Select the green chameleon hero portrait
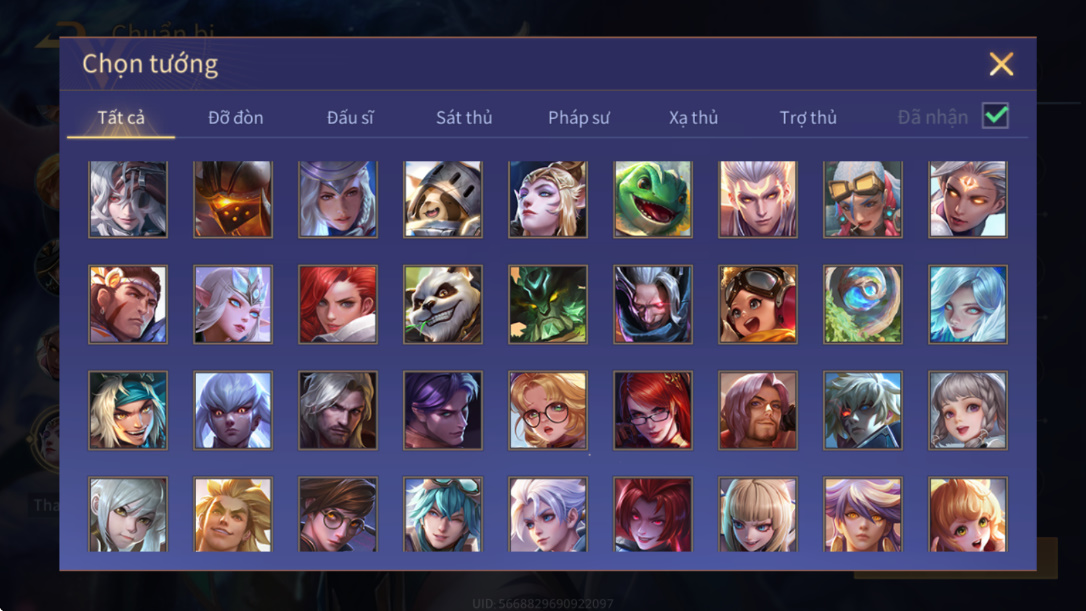The image size is (1086, 611). click(x=652, y=200)
